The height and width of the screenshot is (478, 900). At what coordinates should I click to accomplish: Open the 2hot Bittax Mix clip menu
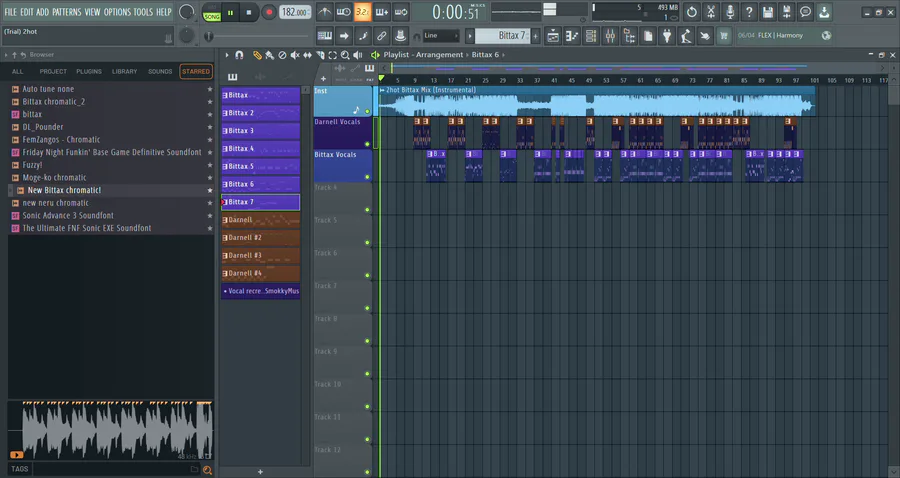pyautogui.click(x=382, y=90)
